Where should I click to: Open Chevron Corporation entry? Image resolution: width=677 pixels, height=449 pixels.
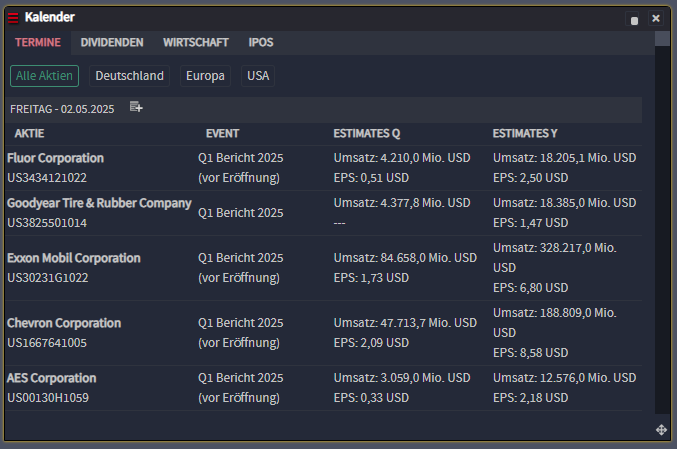64,323
